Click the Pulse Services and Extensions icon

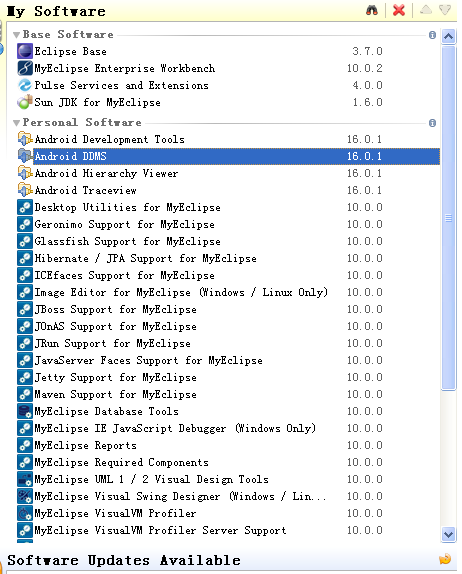click(x=25, y=85)
